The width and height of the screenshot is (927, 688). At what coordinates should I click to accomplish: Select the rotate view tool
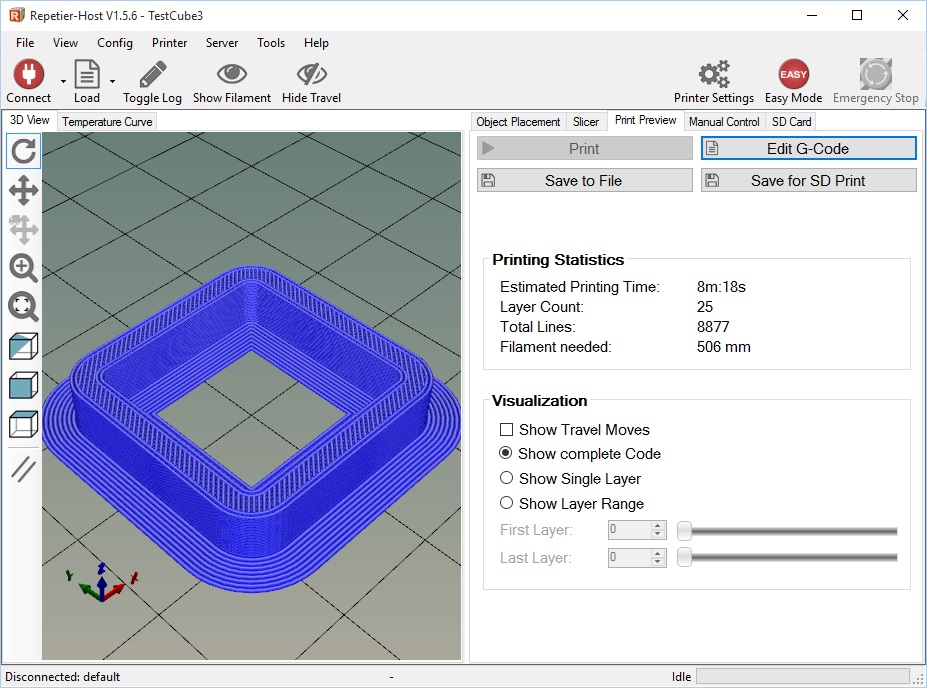point(24,151)
